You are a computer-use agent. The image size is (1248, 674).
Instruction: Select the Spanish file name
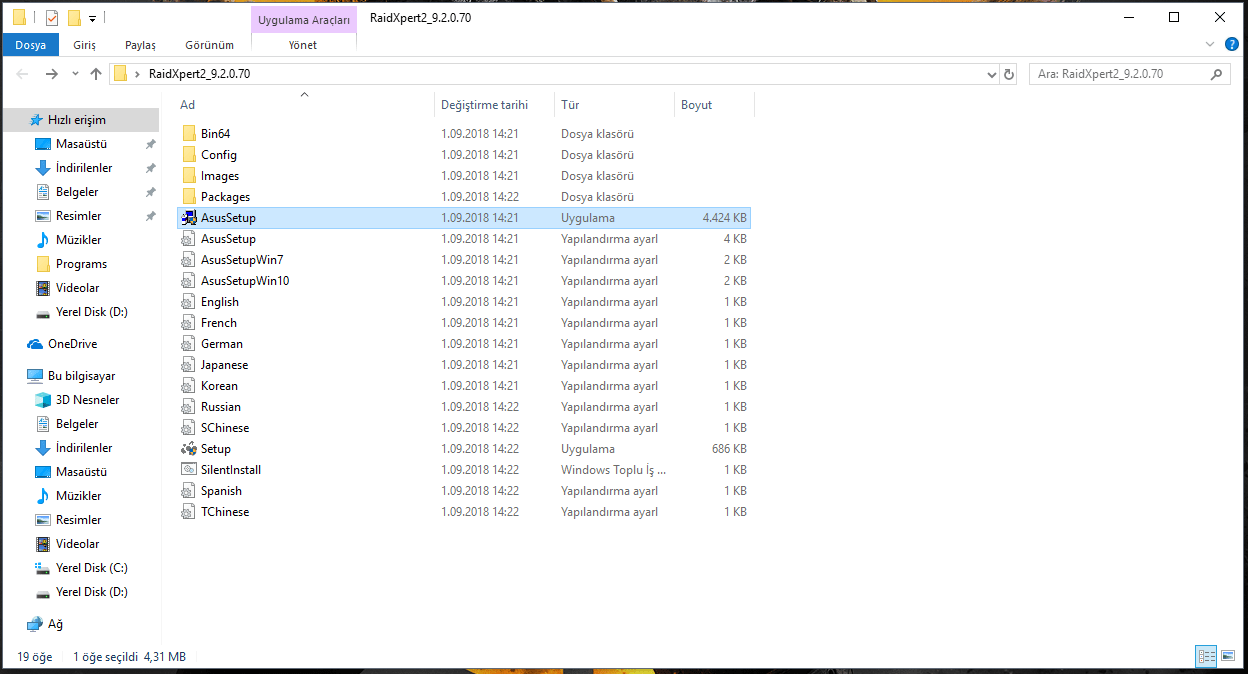coord(222,491)
